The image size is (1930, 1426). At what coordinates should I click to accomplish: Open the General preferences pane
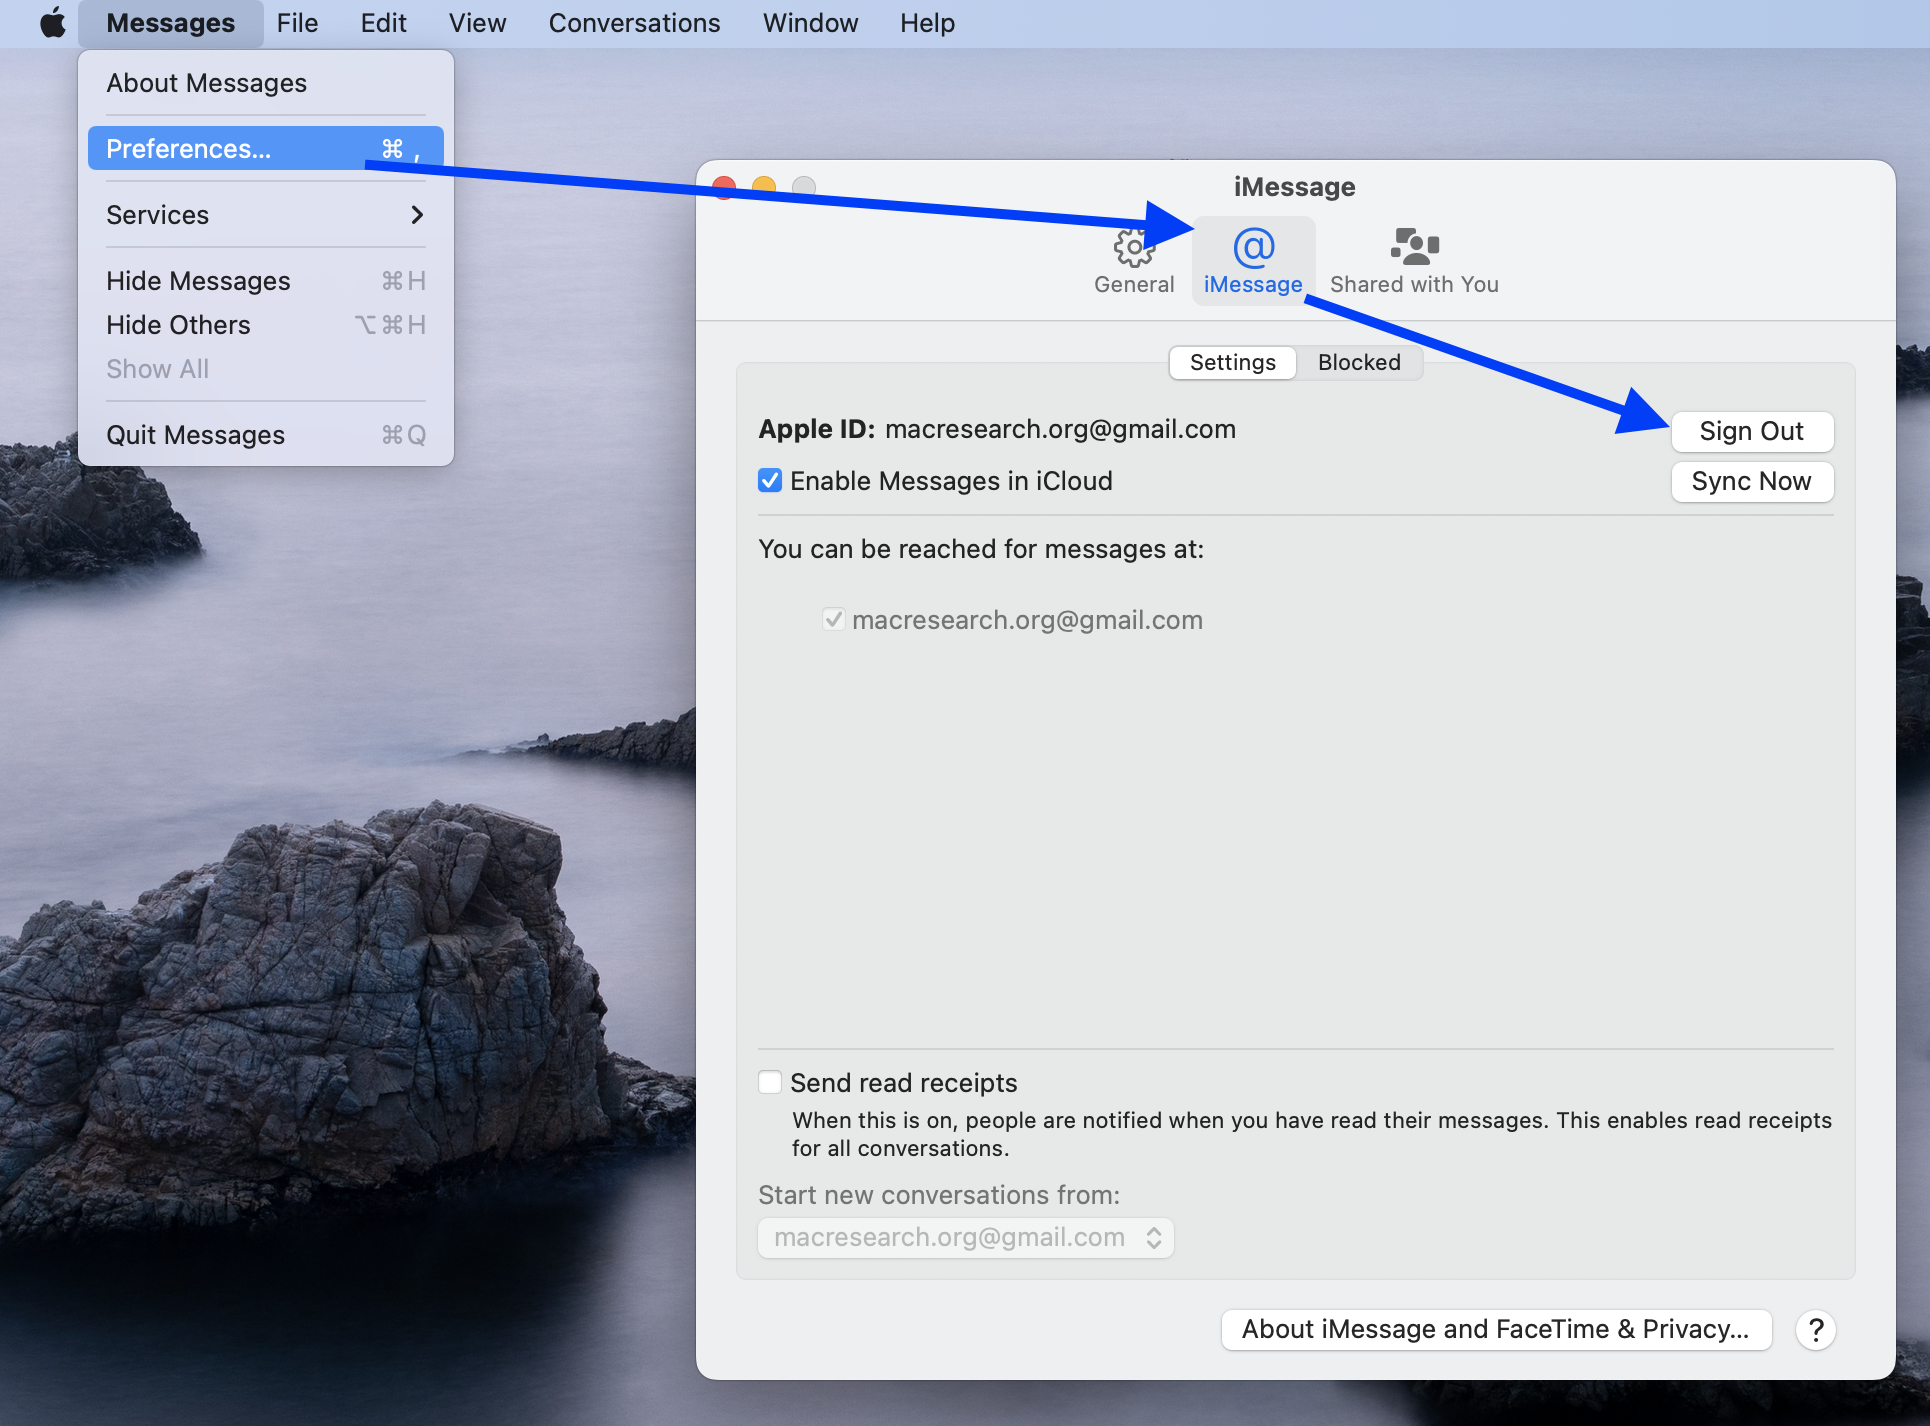click(x=1134, y=261)
